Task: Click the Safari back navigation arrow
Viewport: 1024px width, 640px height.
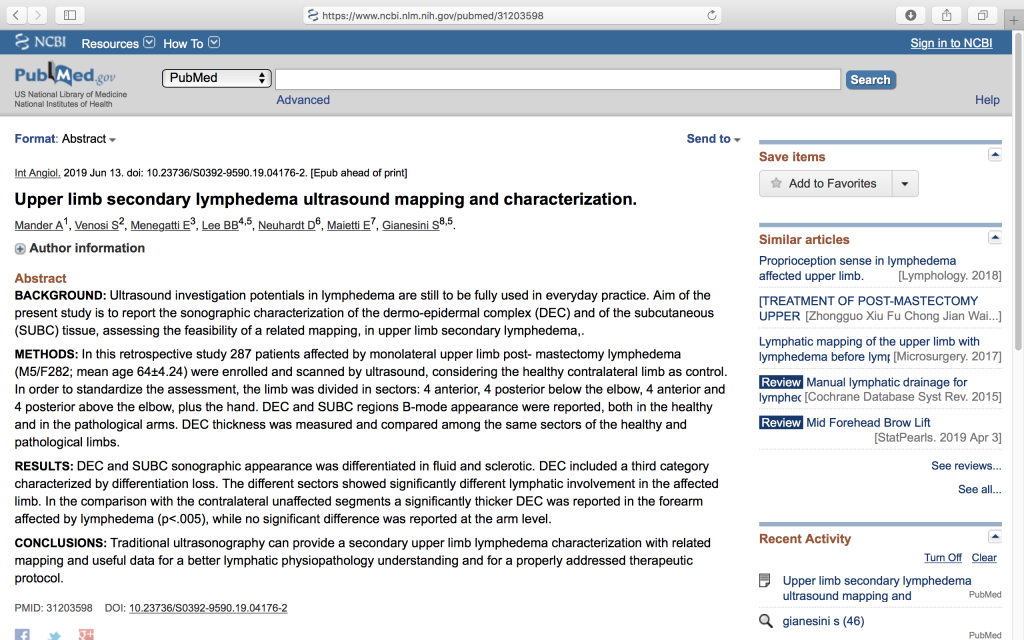Action: coord(17,15)
